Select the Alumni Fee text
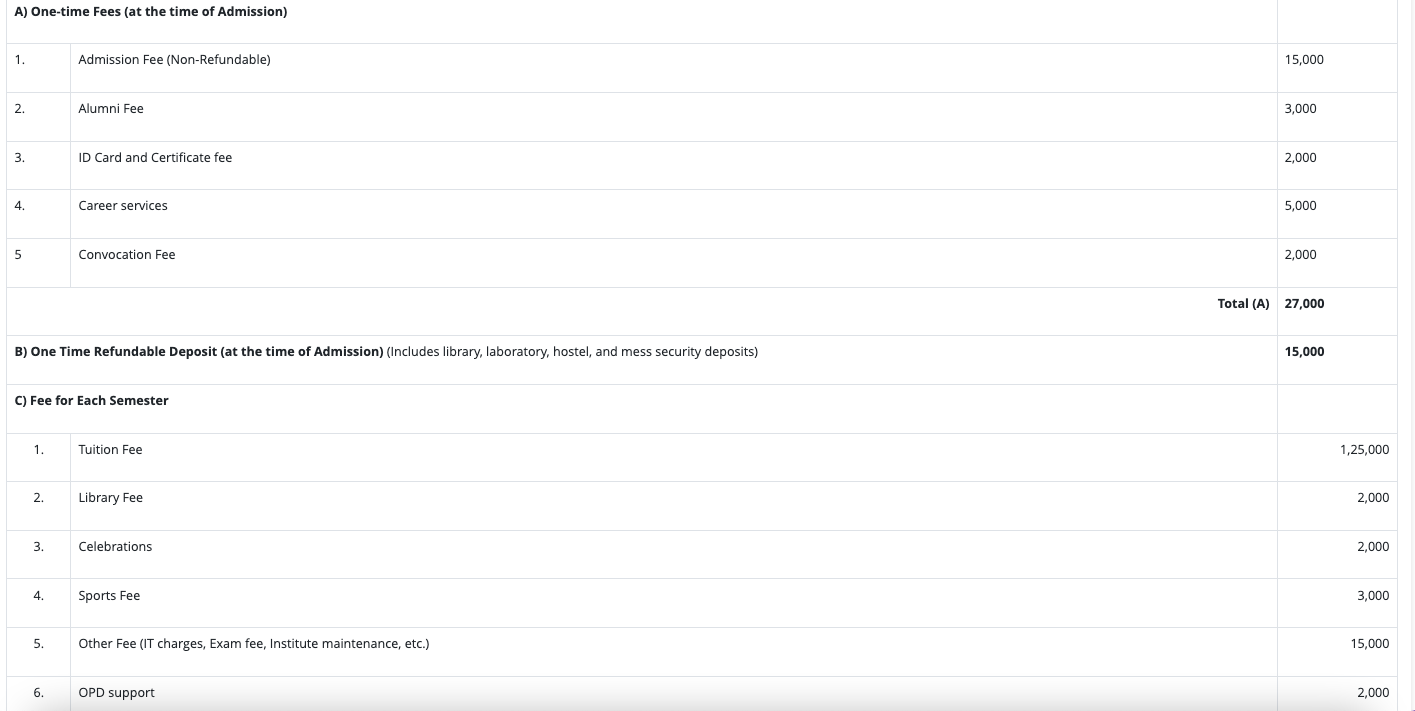Image resolution: width=1415 pixels, height=711 pixels. pyautogui.click(x=111, y=109)
